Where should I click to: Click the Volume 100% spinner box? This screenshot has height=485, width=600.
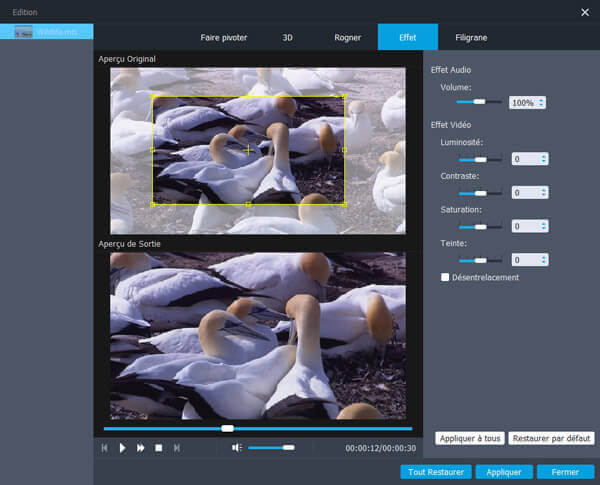(x=527, y=102)
